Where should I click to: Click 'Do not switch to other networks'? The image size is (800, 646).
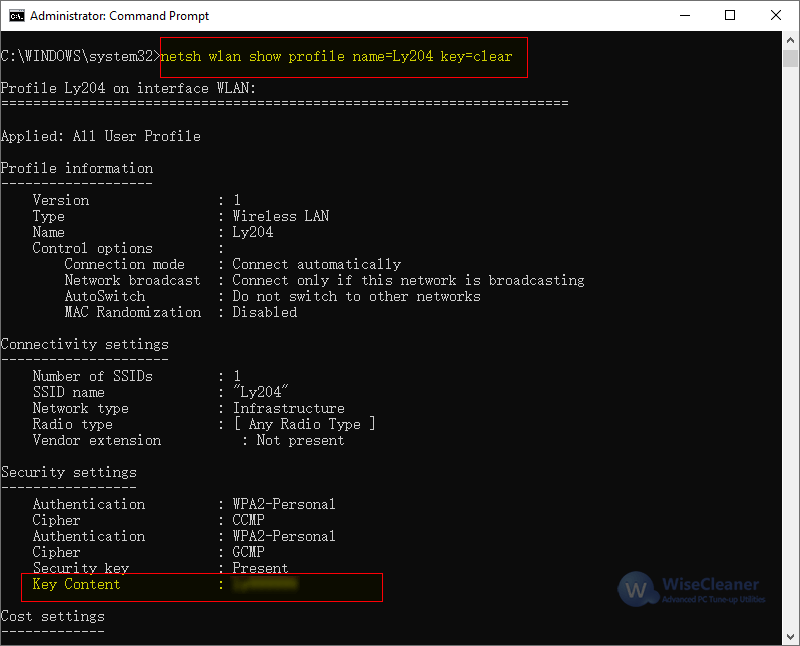click(x=356, y=296)
